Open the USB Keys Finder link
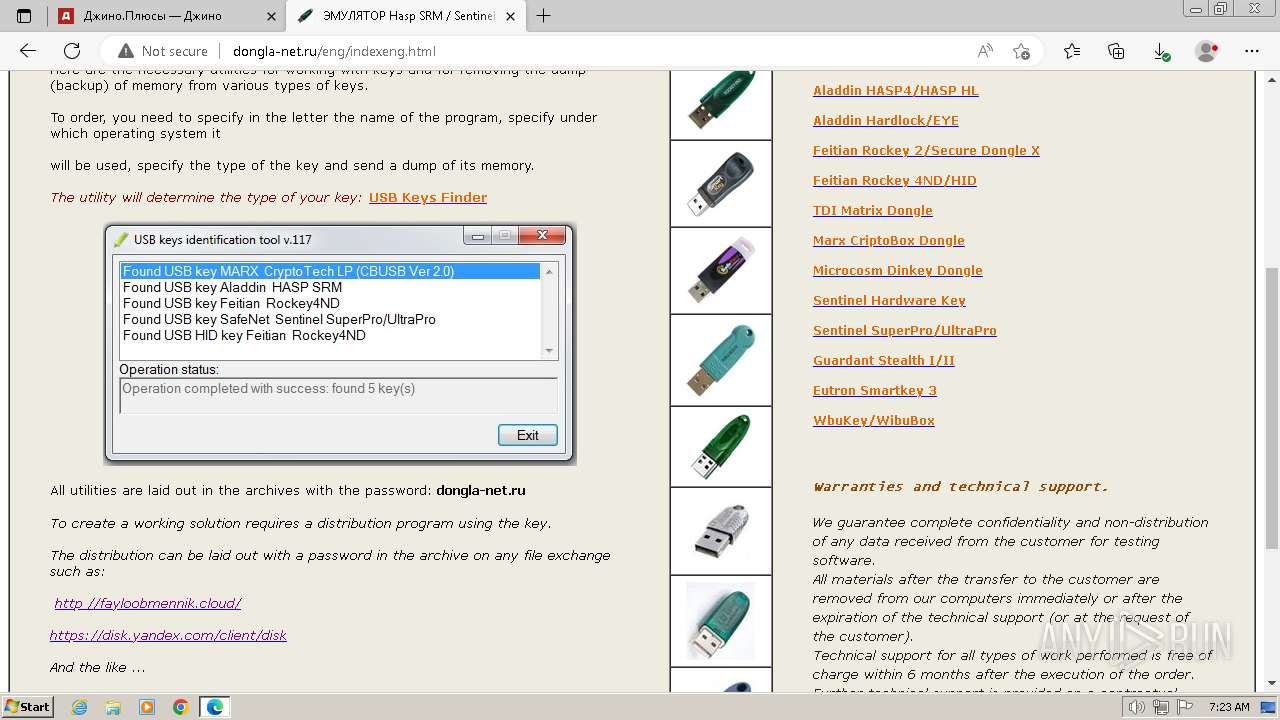 point(428,197)
